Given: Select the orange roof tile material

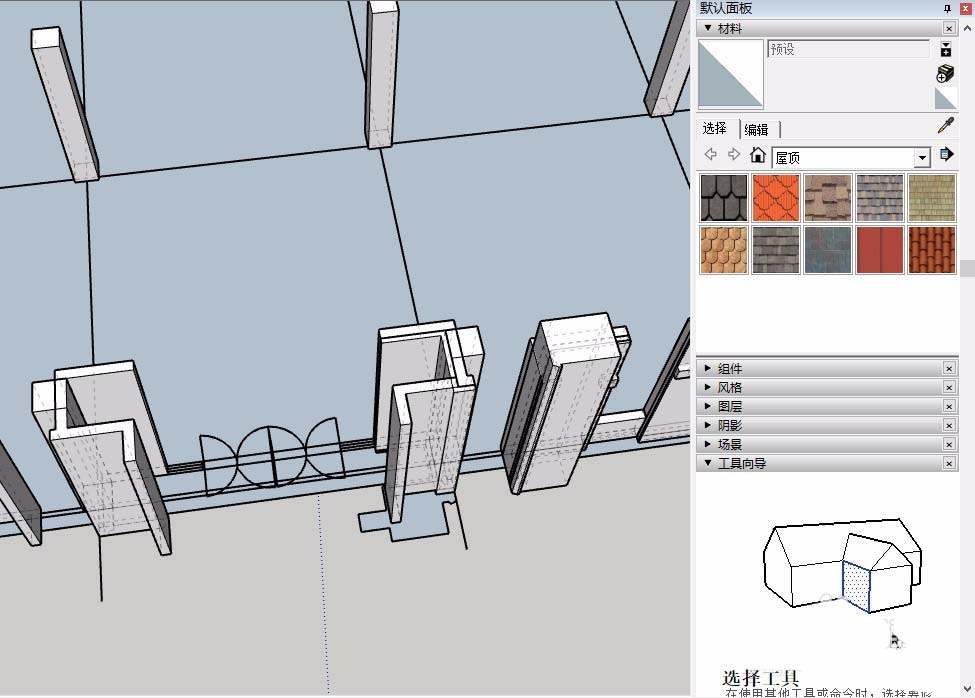Looking at the screenshot, I should (776, 198).
